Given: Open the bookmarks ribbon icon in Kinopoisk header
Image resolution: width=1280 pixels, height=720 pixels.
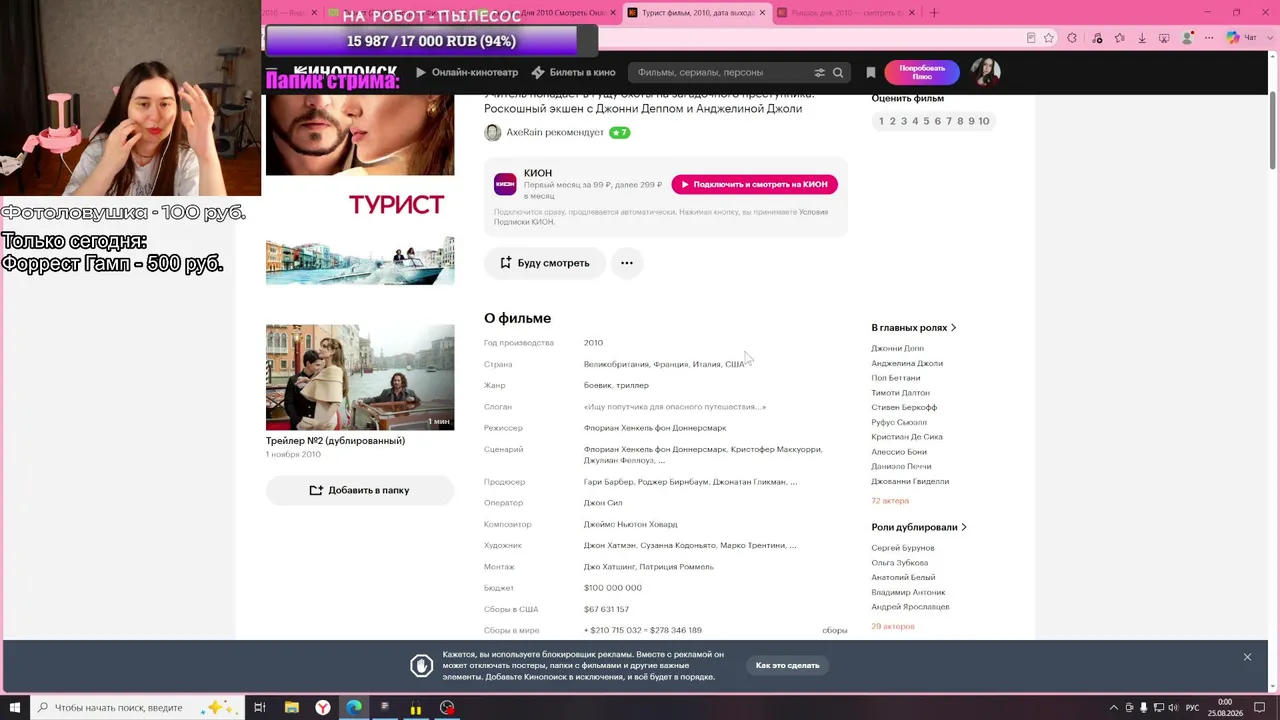Looking at the screenshot, I should tap(871, 72).
